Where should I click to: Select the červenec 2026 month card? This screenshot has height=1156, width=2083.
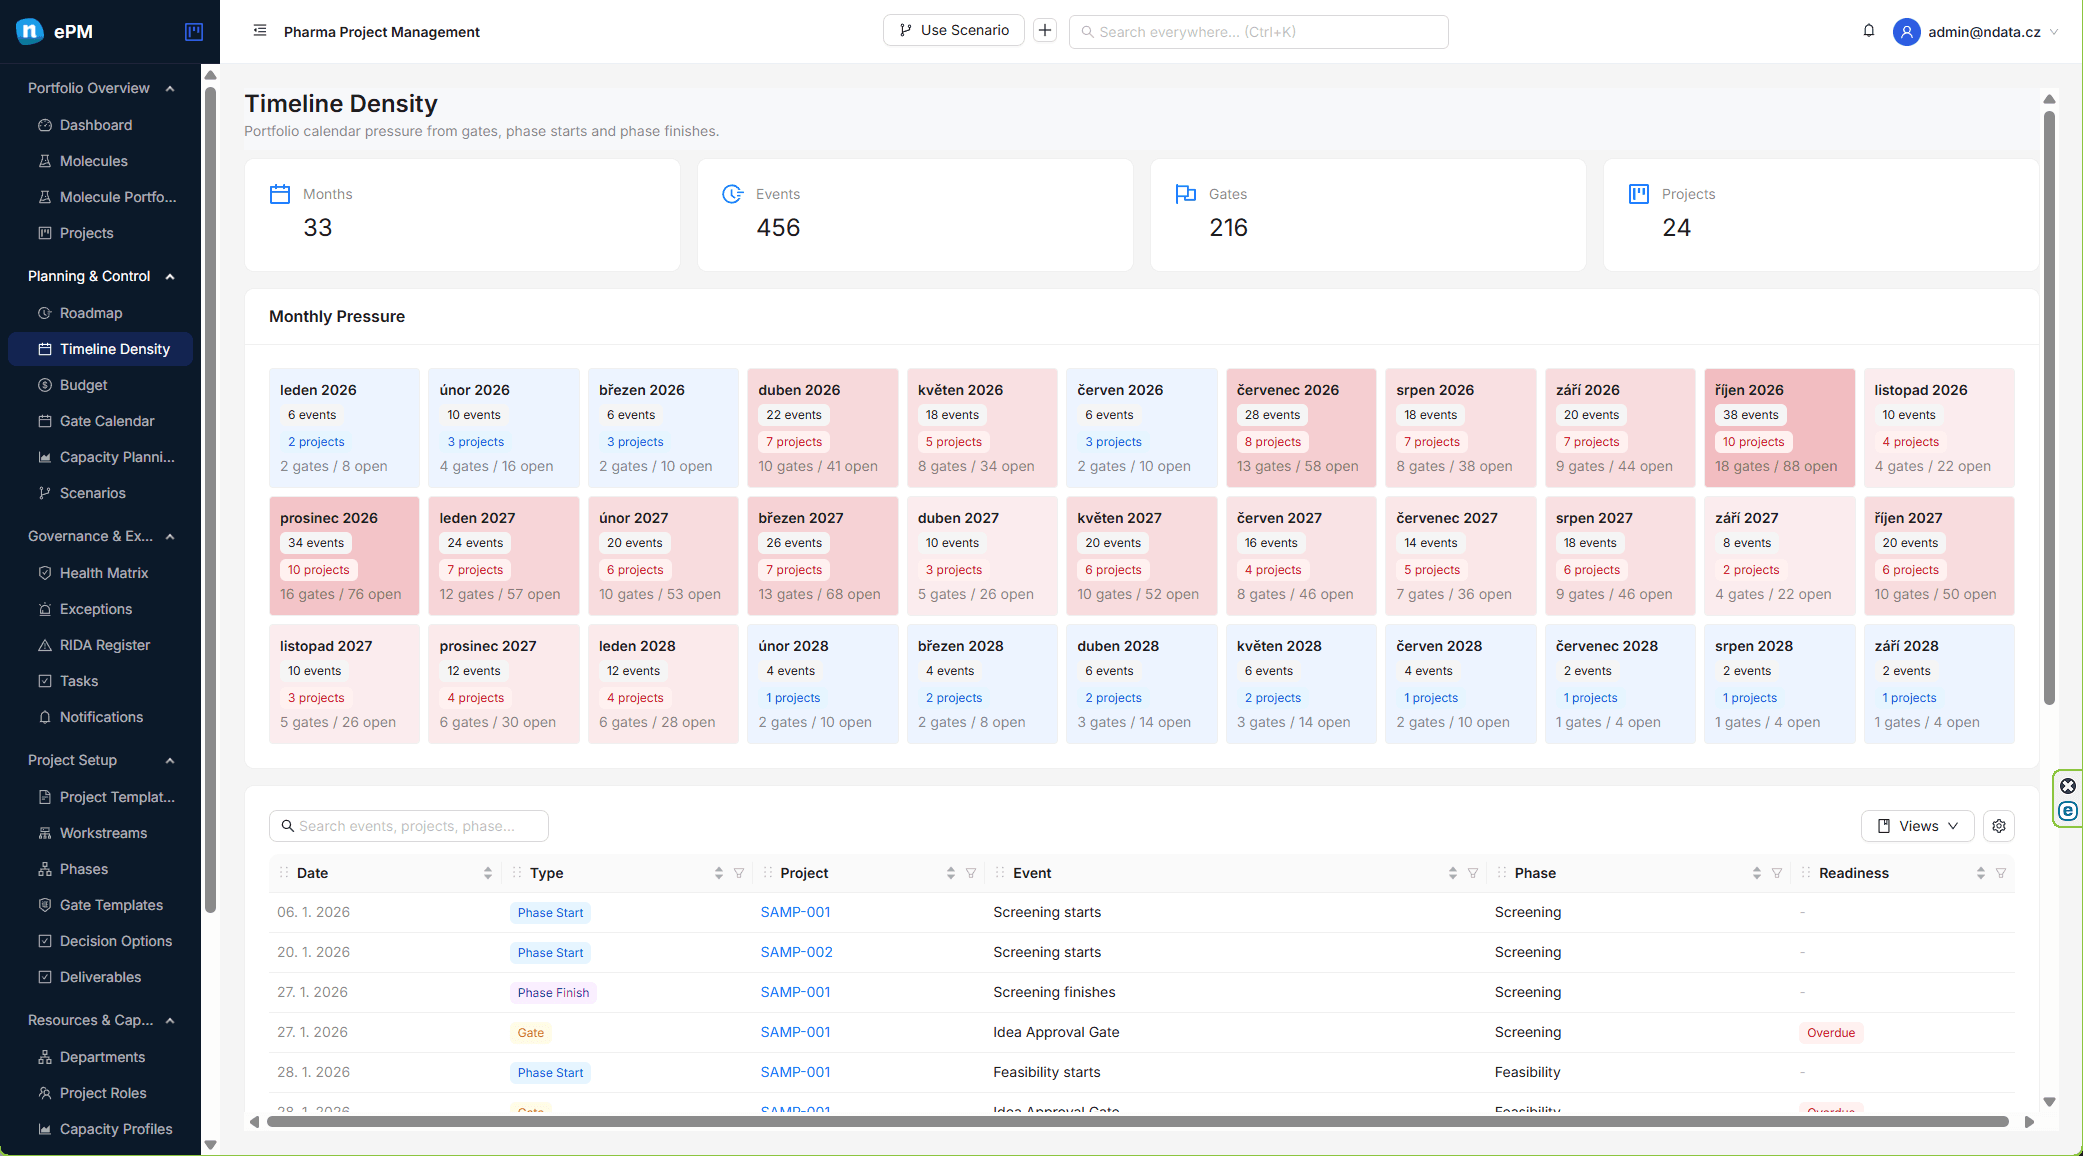[1301, 428]
